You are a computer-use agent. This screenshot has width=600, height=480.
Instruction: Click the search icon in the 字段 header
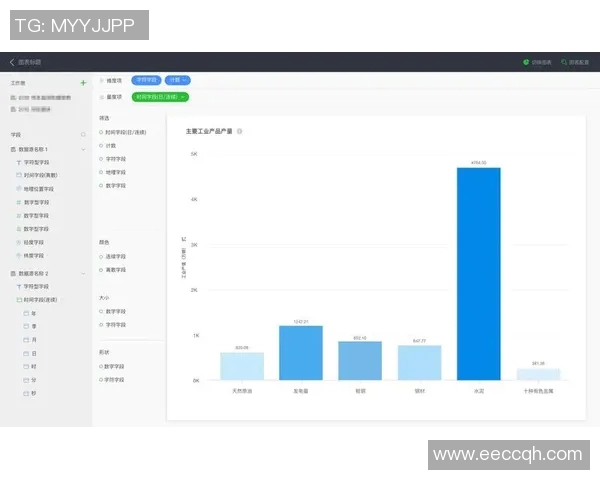(83, 134)
